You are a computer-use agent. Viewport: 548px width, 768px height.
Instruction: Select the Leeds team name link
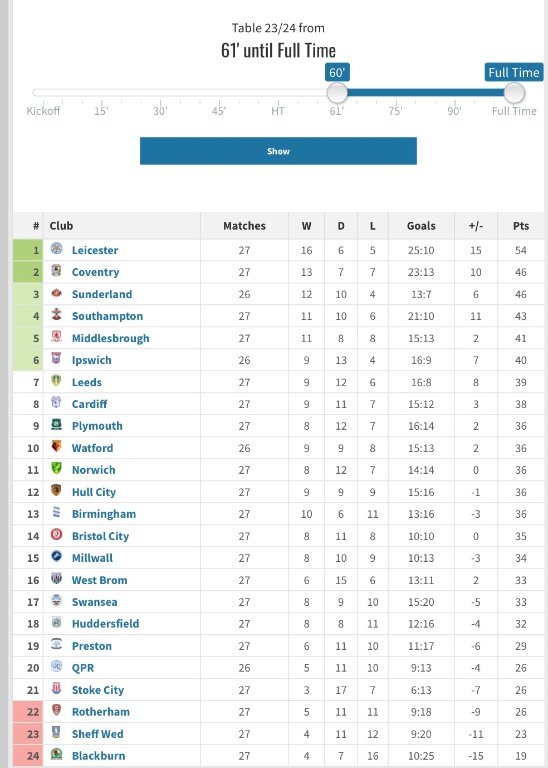click(x=87, y=382)
